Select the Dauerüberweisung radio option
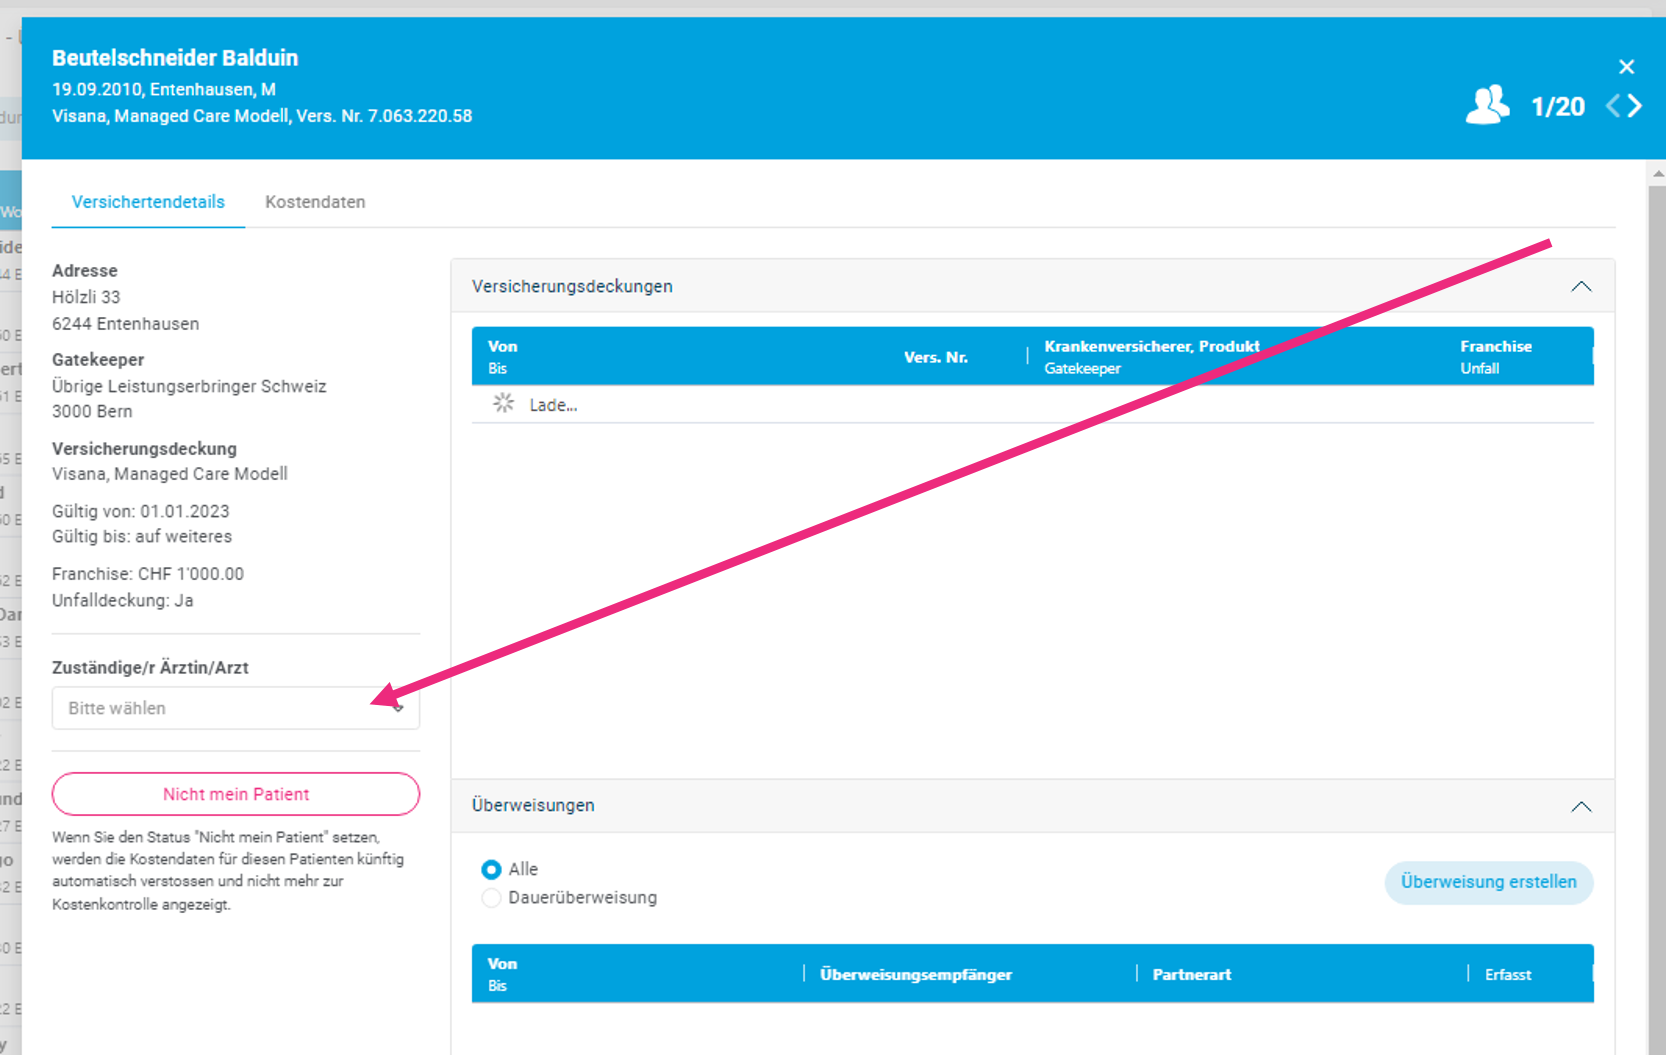This screenshot has width=1666, height=1055. pos(491,898)
